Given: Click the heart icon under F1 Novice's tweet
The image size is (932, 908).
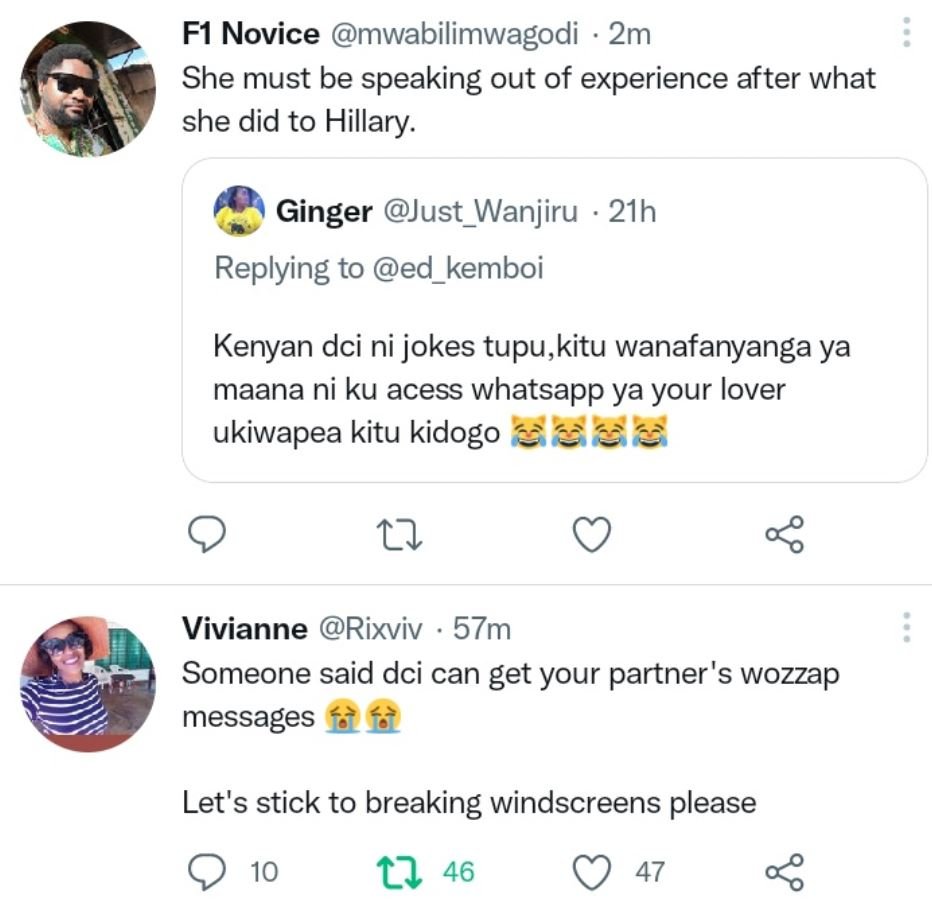Looking at the screenshot, I should point(592,535).
